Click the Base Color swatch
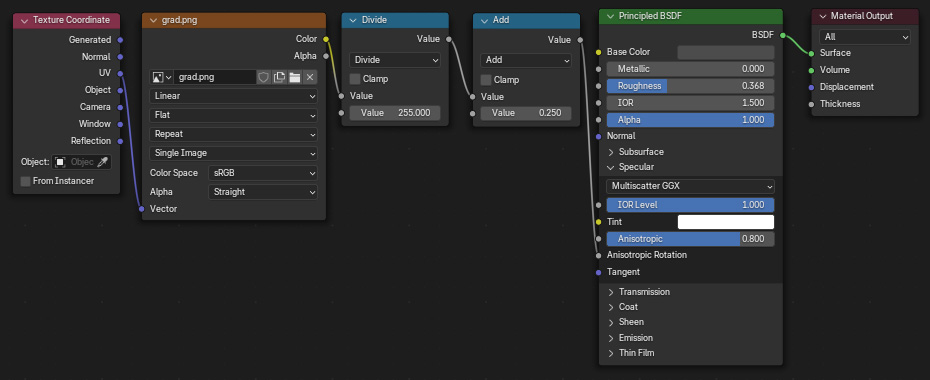Screen dimensions: 930x380 point(726,52)
